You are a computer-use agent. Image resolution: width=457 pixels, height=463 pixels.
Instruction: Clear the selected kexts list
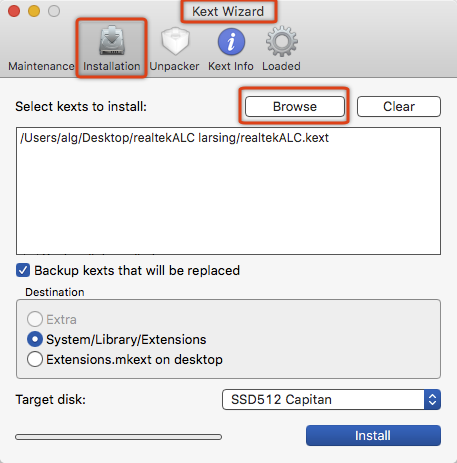tap(399, 107)
